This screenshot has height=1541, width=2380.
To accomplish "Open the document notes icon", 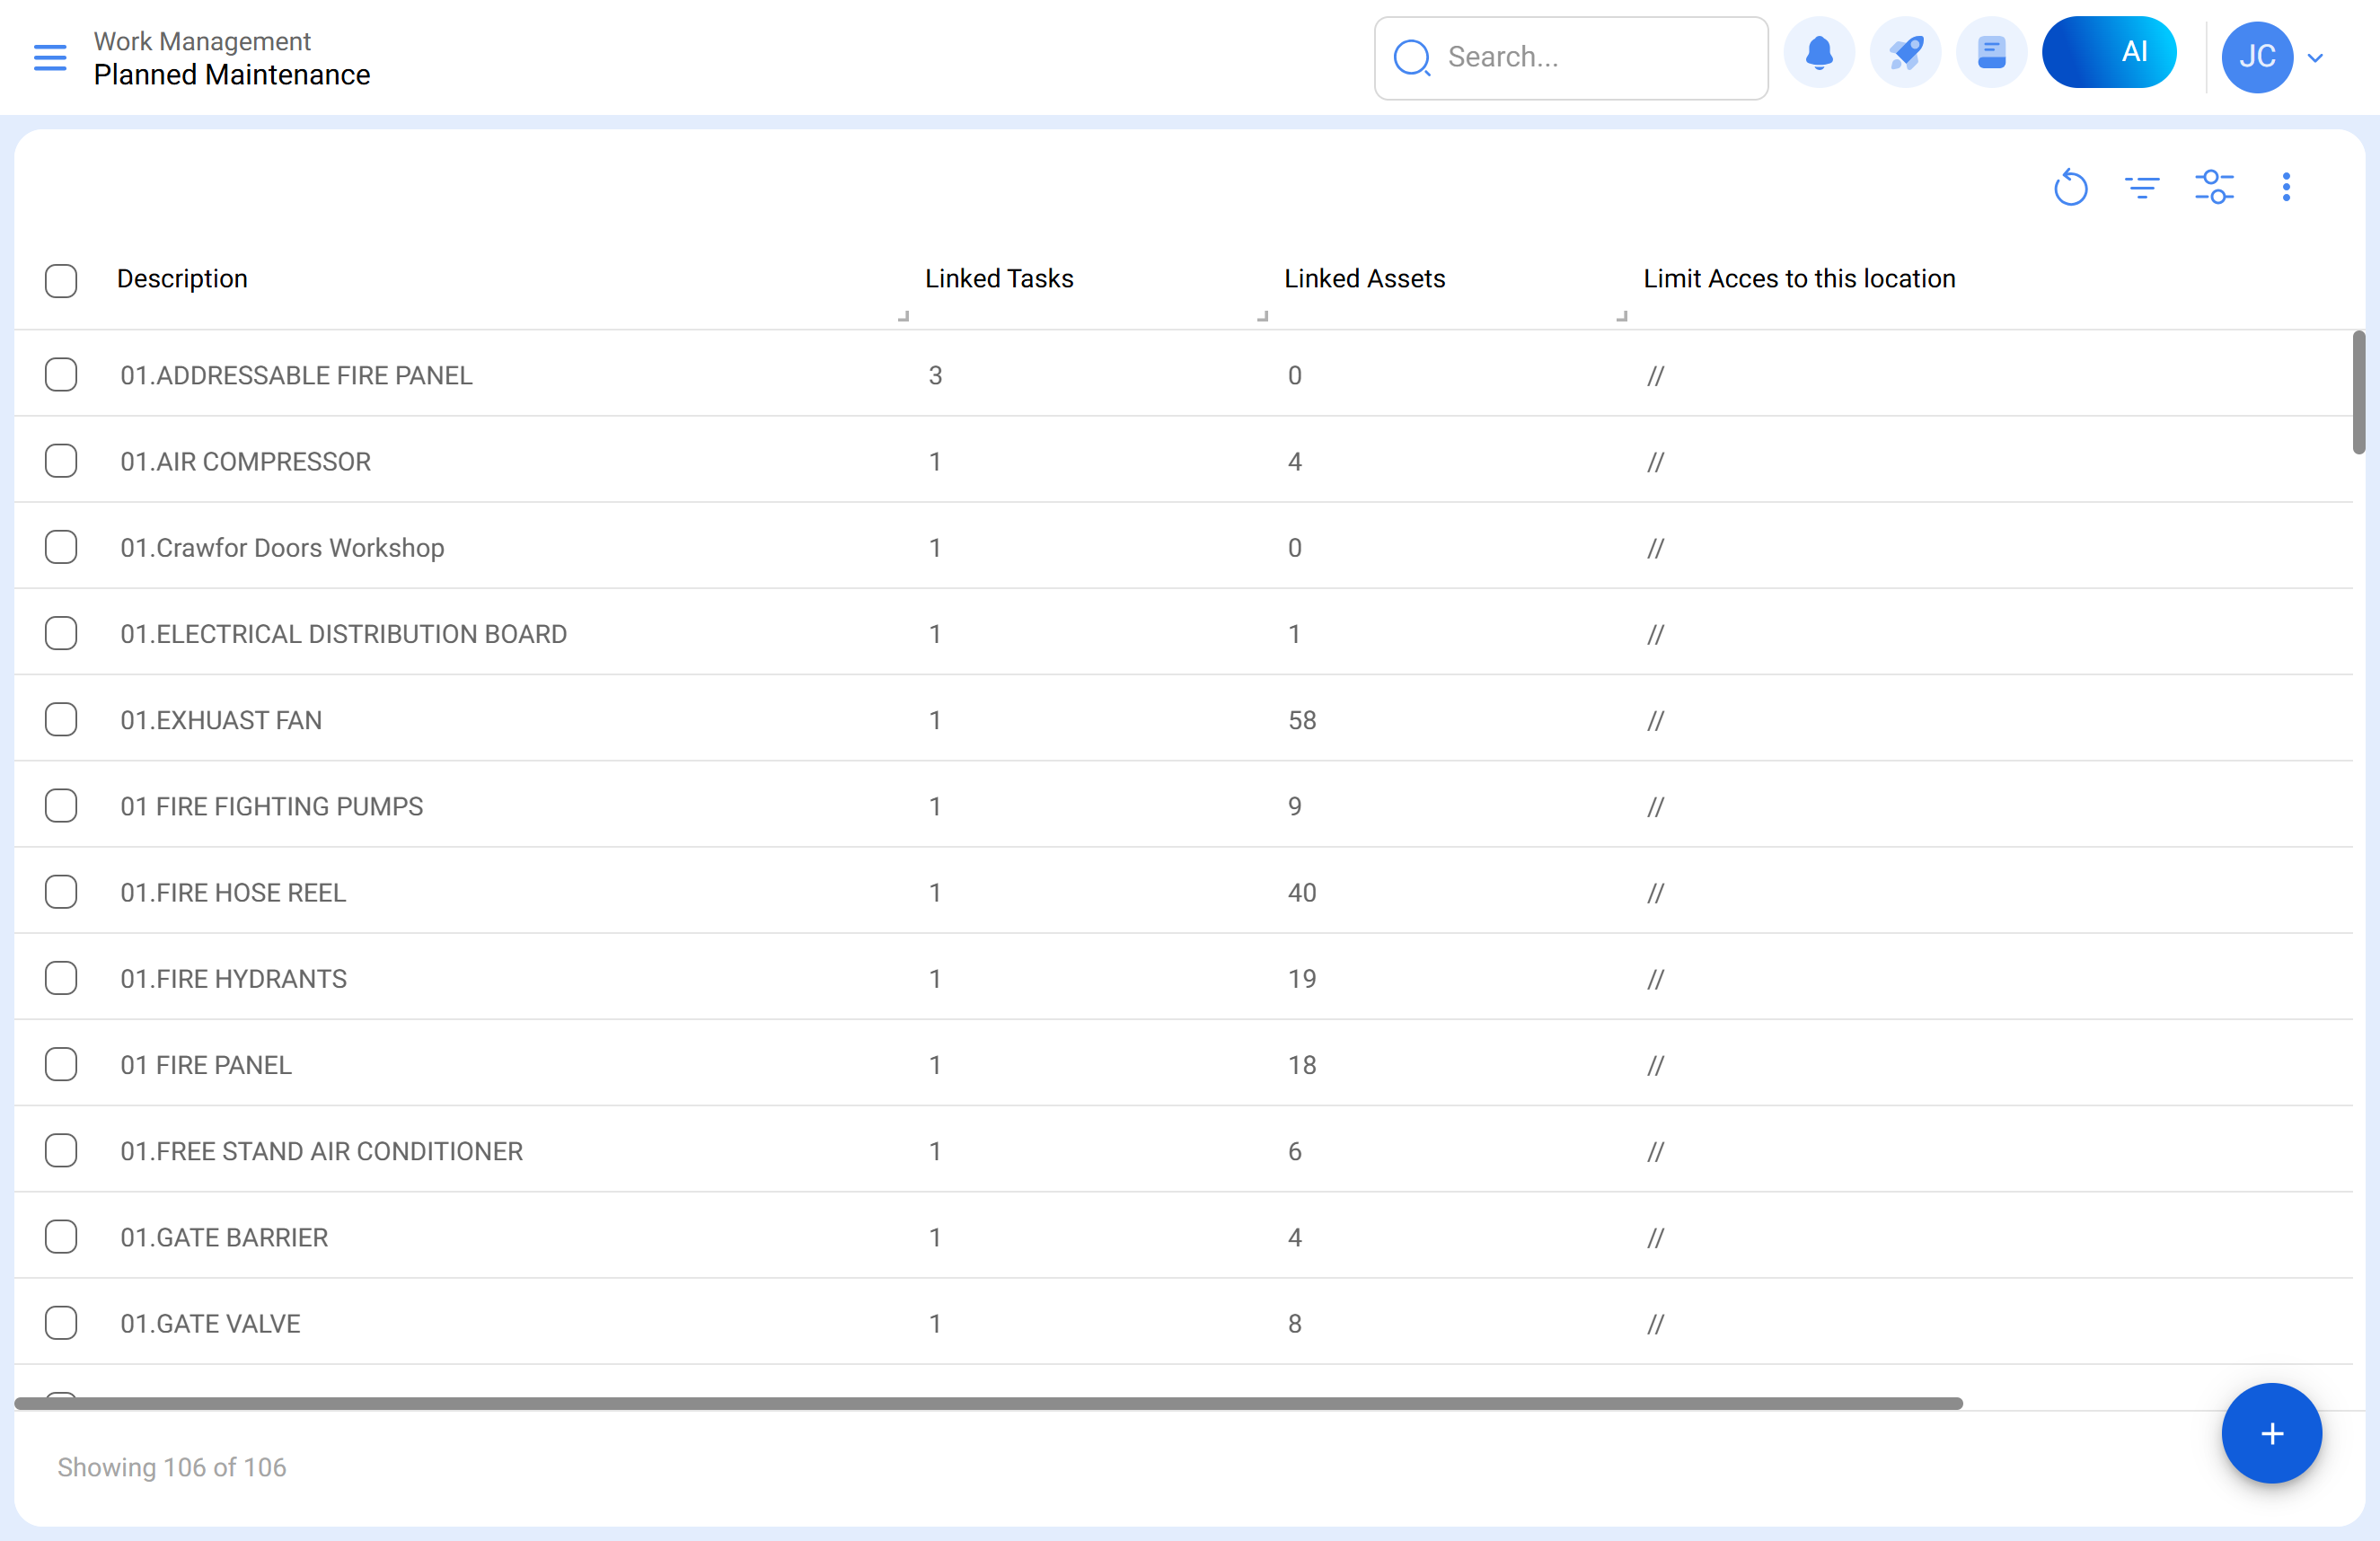I will (1991, 53).
